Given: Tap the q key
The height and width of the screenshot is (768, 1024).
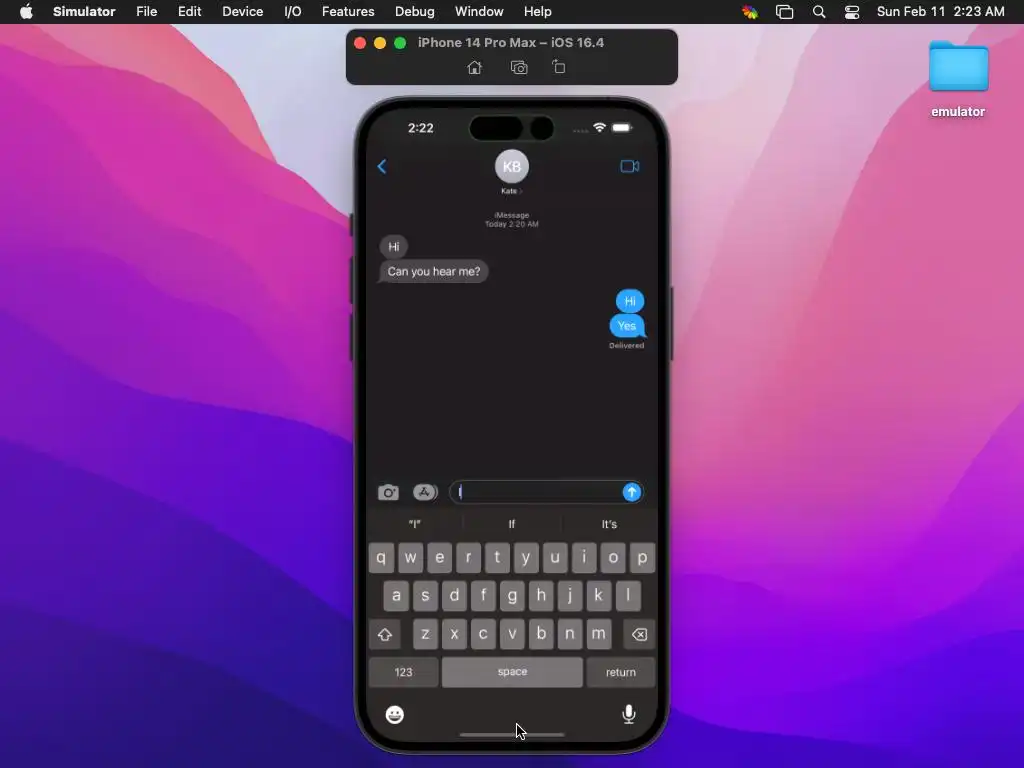Looking at the screenshot, I should click(381, 558).
